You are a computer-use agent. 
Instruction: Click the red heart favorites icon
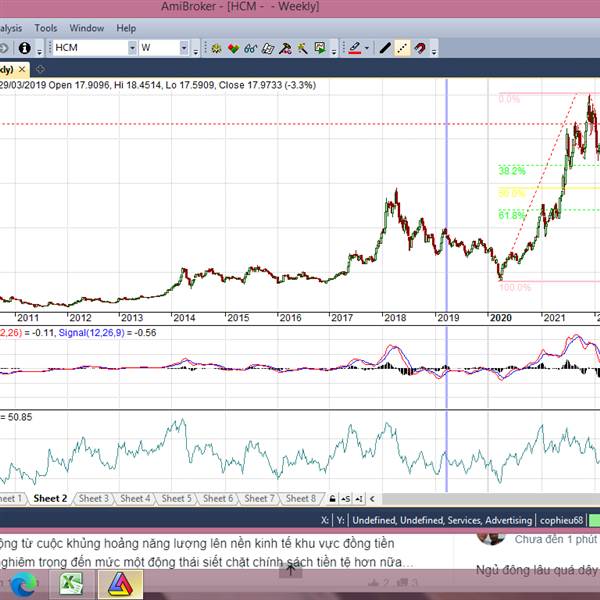pyautogui.click(x=233, y=47)
